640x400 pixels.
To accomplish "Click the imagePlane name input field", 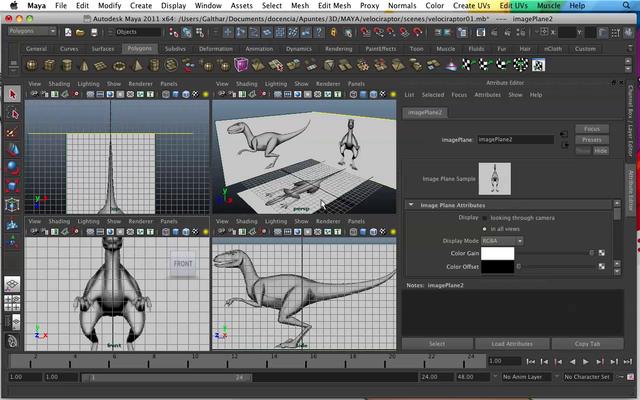I will (x=516, y=140).
